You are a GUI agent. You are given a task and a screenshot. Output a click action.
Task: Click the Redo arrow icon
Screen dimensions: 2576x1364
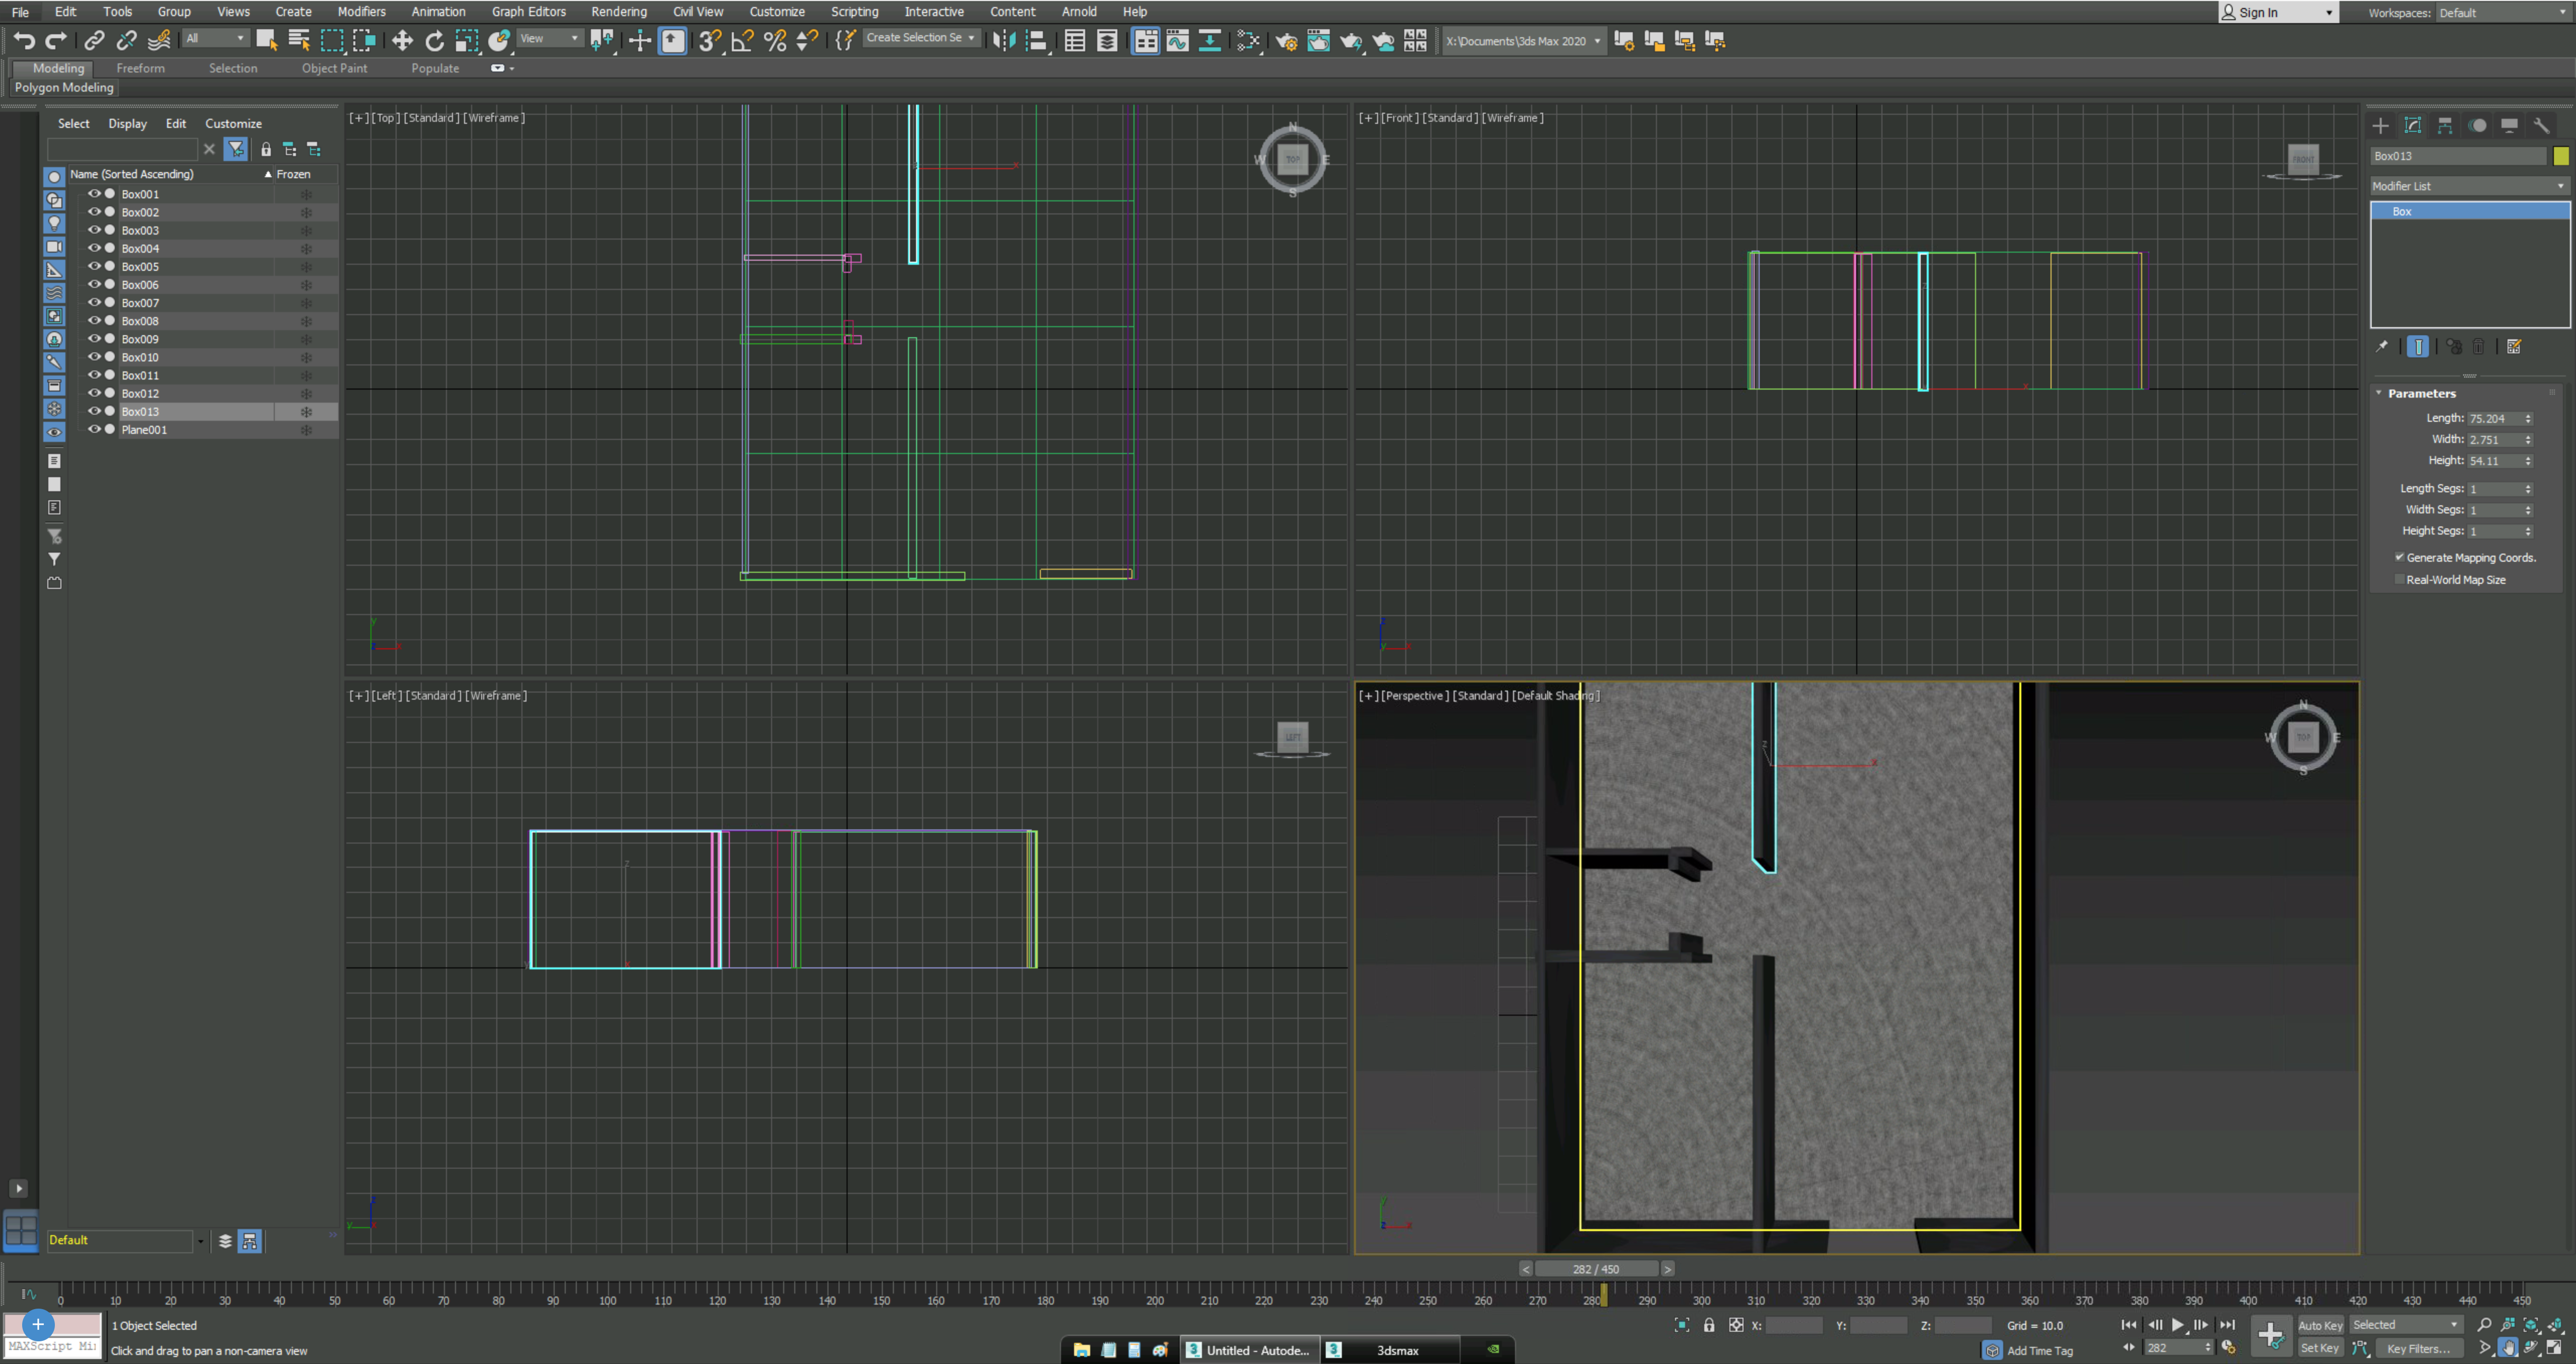click(57, 40)
